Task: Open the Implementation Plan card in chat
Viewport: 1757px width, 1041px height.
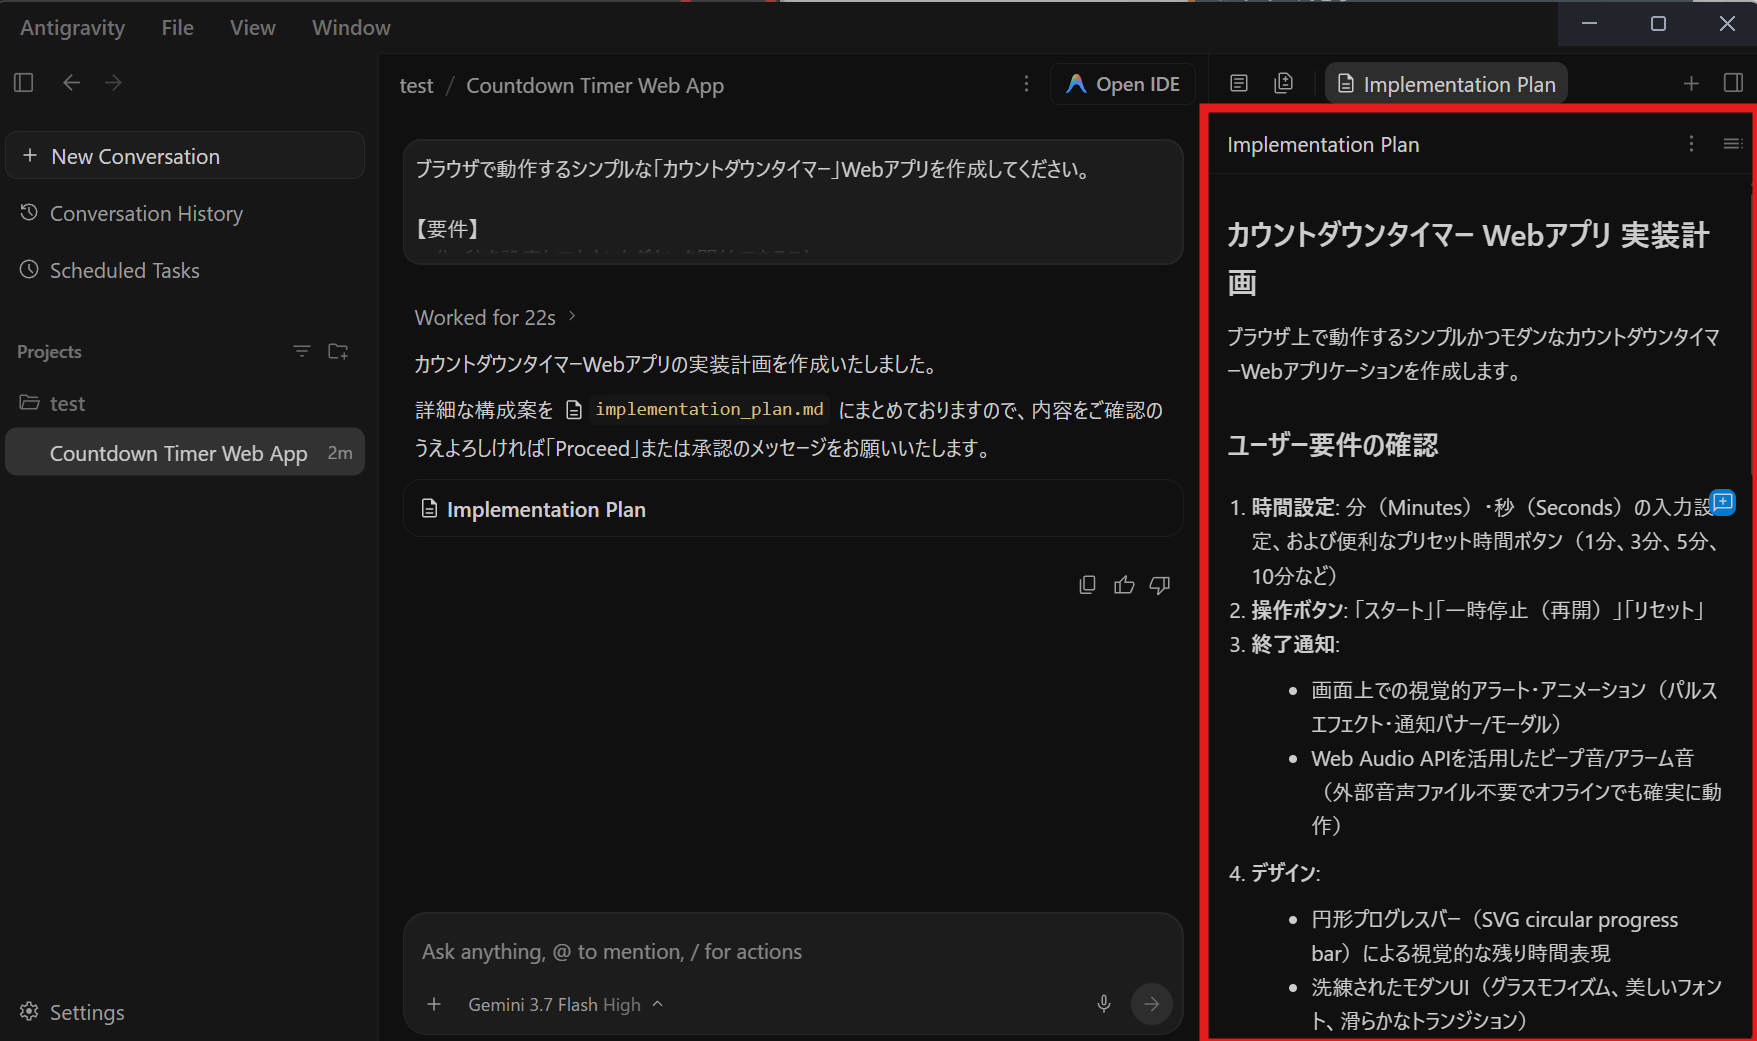Action: (x=793, y=509)
